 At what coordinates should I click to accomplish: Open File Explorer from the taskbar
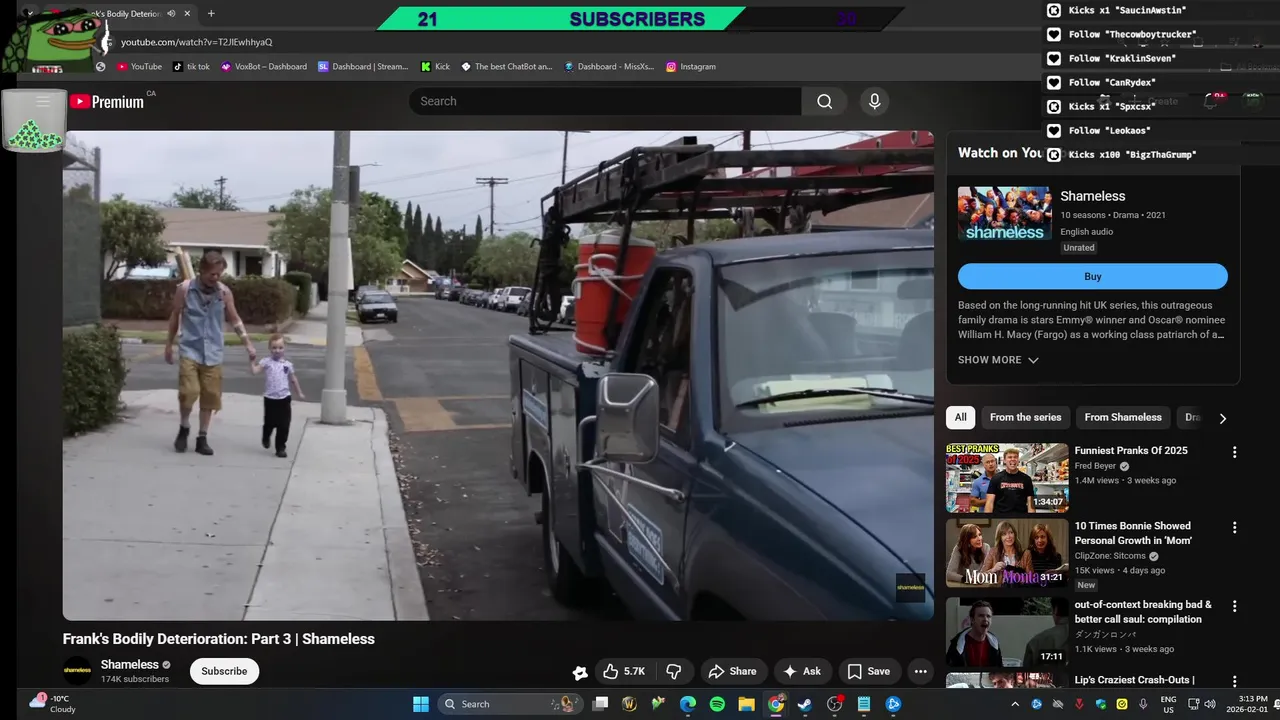coord(746,704)
